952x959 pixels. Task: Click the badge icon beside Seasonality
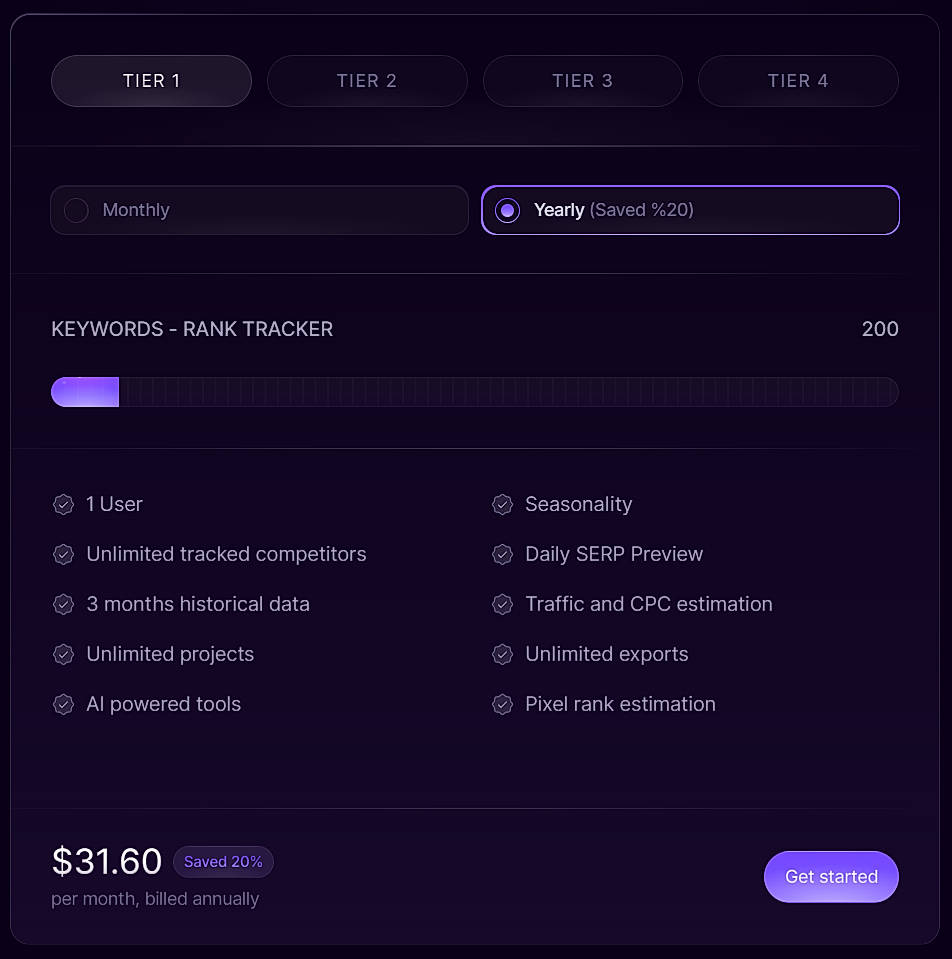[503, 504]
